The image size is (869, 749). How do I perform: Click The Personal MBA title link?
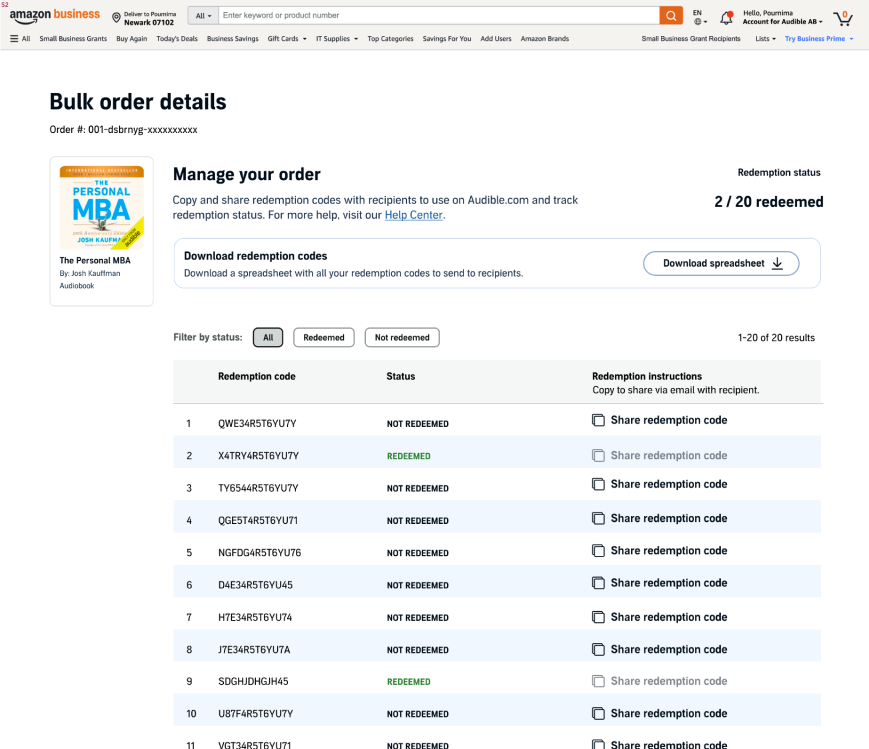95,261
